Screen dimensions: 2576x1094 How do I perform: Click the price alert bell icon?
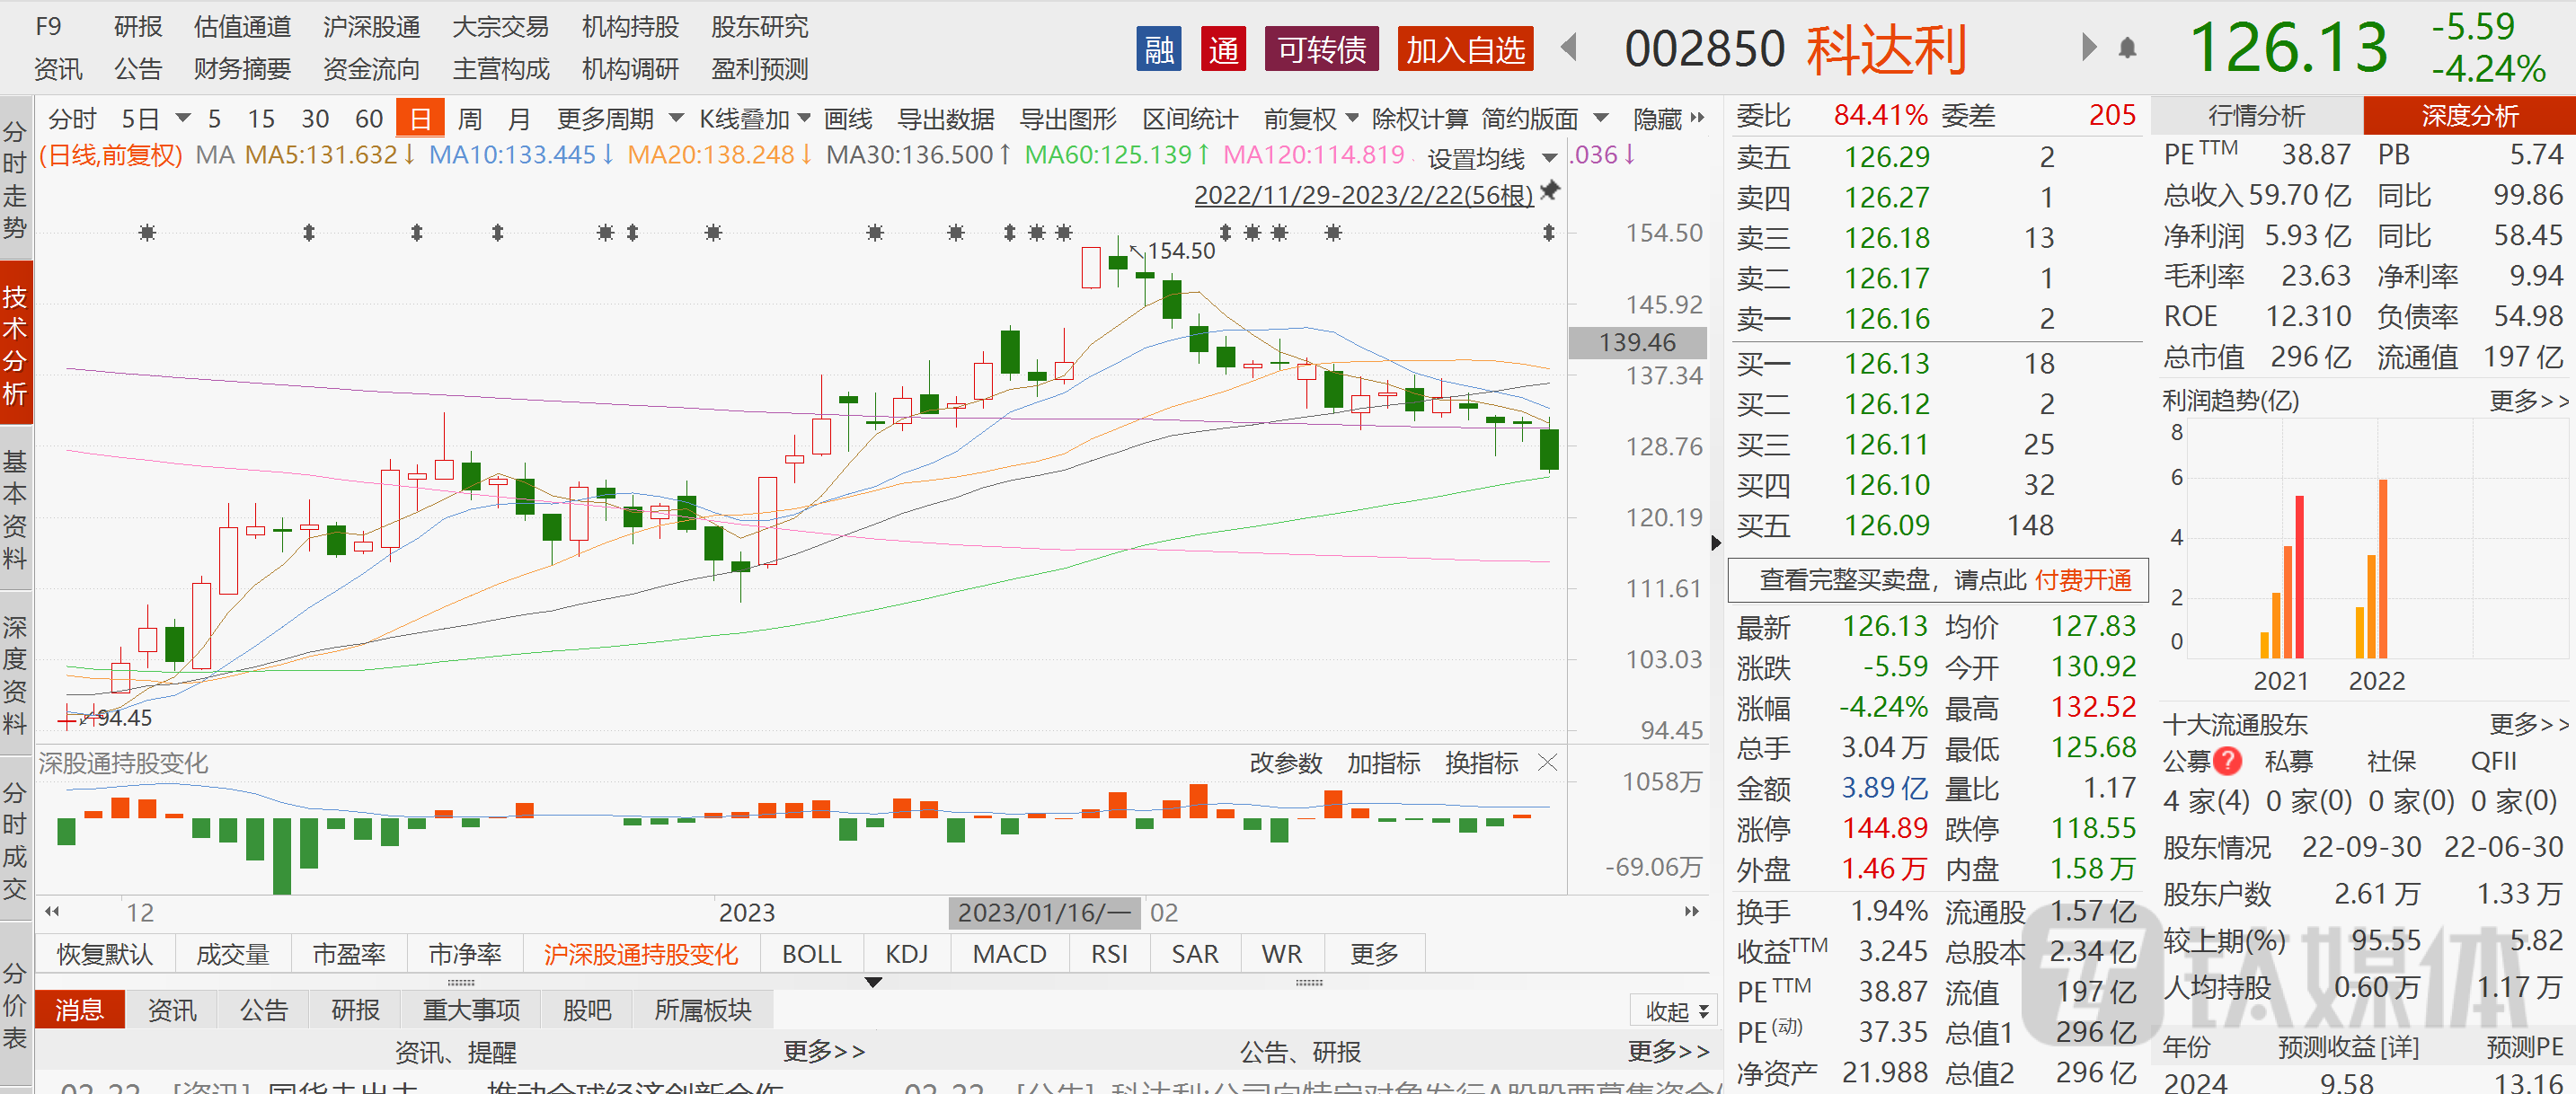click(x=2127, y=48)
